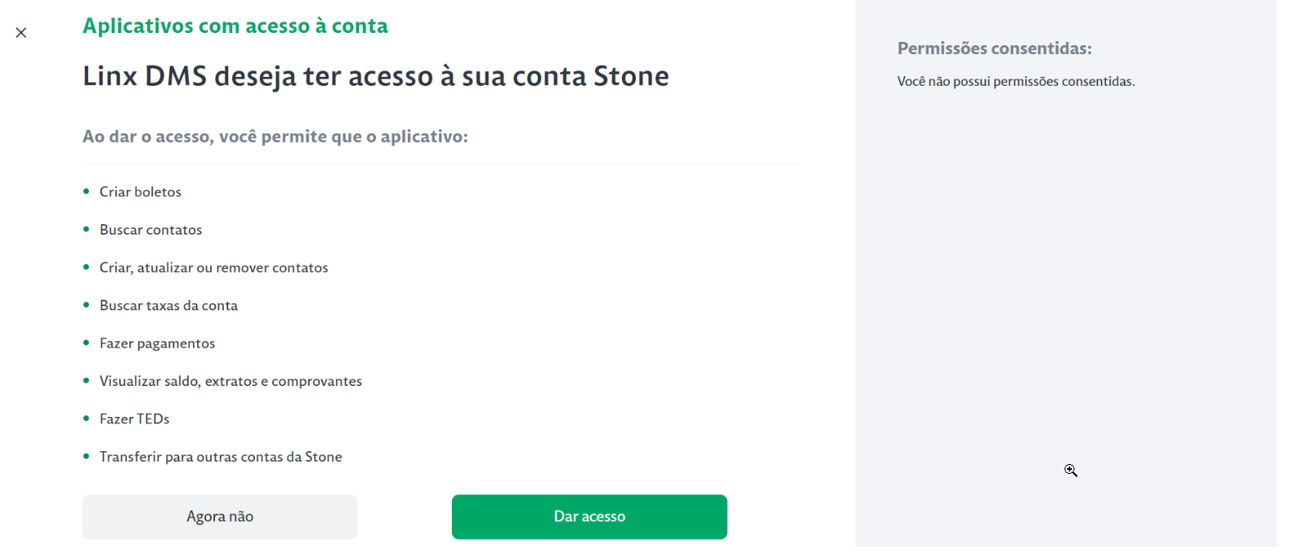Screen dimensions: 1291x557
Task: Click the green bullet beside 'Fazer pagamentos'
Action: point(86,343)
